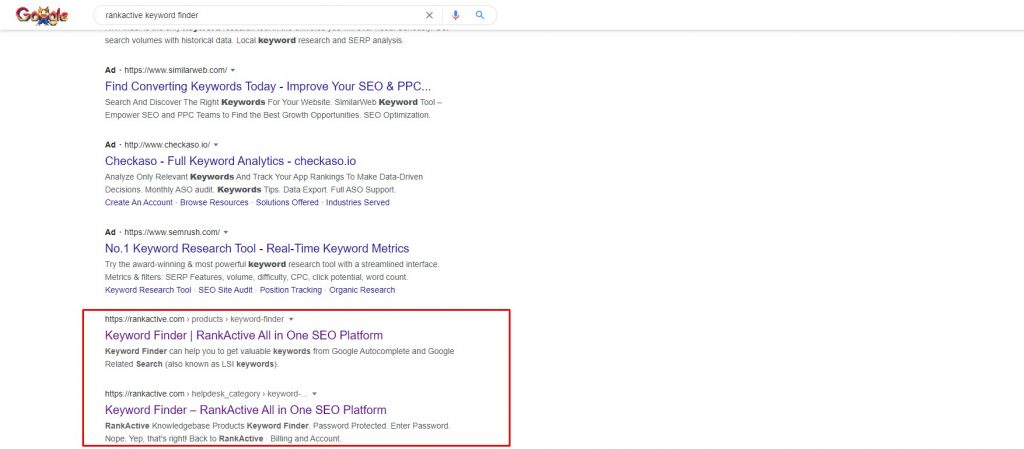
Task: Open No.1 Keyword Research Tool ad
Action: pos(257,249)
